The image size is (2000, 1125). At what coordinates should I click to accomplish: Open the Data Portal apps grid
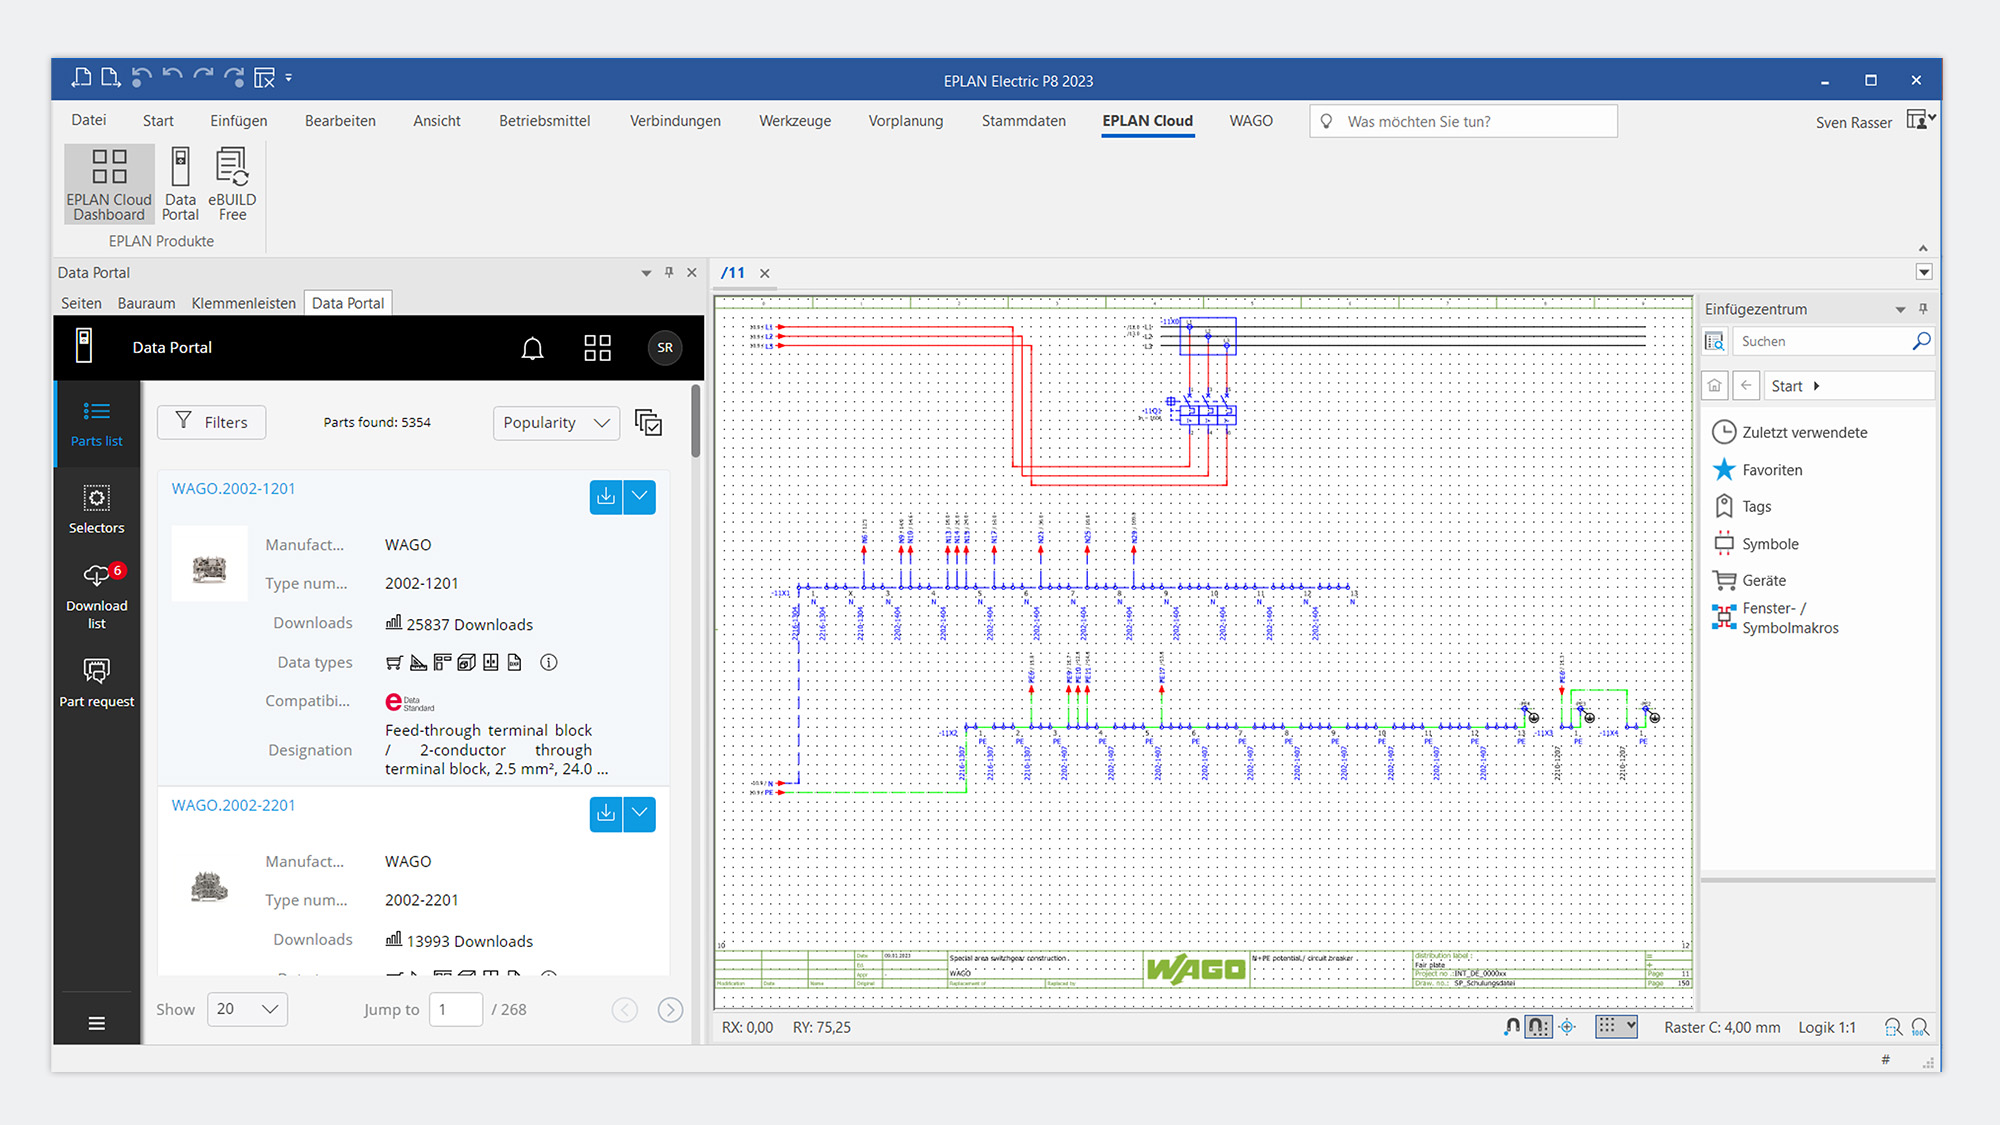(597, 348)
